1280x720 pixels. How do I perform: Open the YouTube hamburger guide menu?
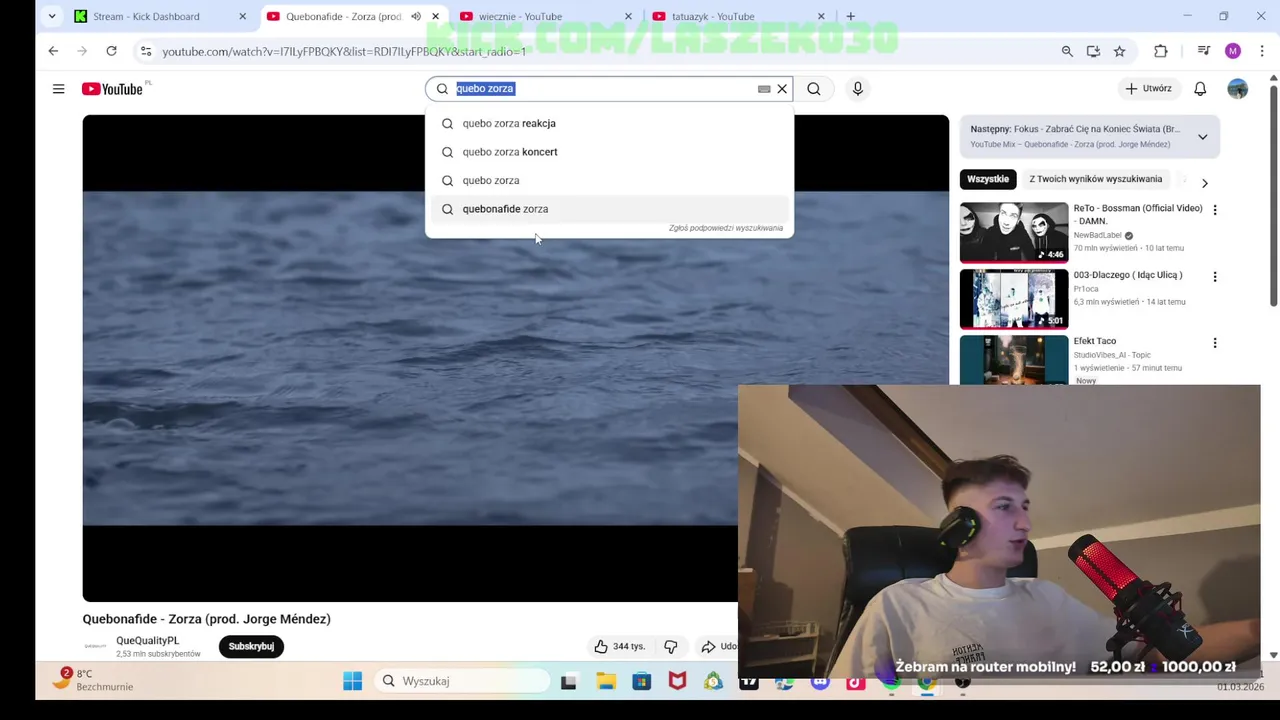point(58,89)
